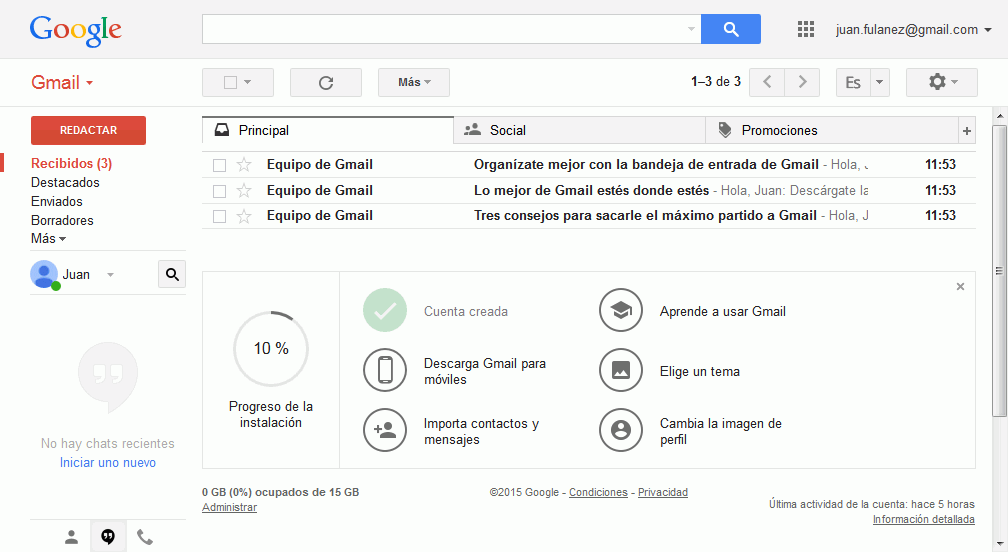Check the 'Organízate mejor' email checkbox

pyautogui.click(x=219, y=165)
